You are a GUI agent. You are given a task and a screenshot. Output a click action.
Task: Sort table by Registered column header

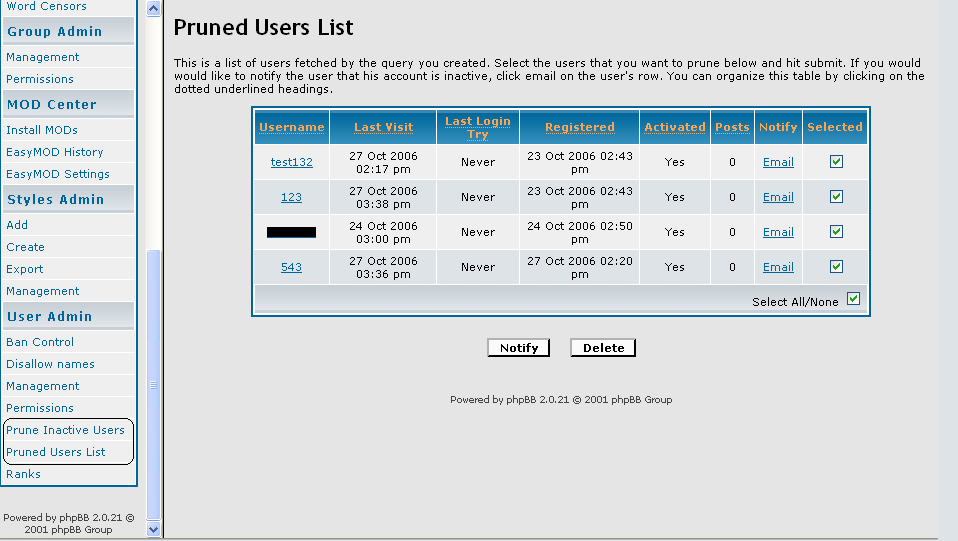click(x=579, y=127)
